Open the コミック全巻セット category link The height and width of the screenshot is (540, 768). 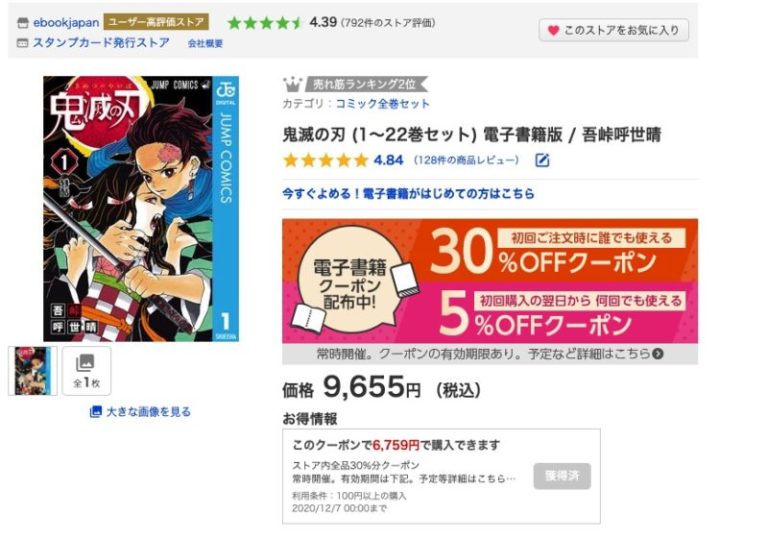pyautogui.click(x=383, y=104)
